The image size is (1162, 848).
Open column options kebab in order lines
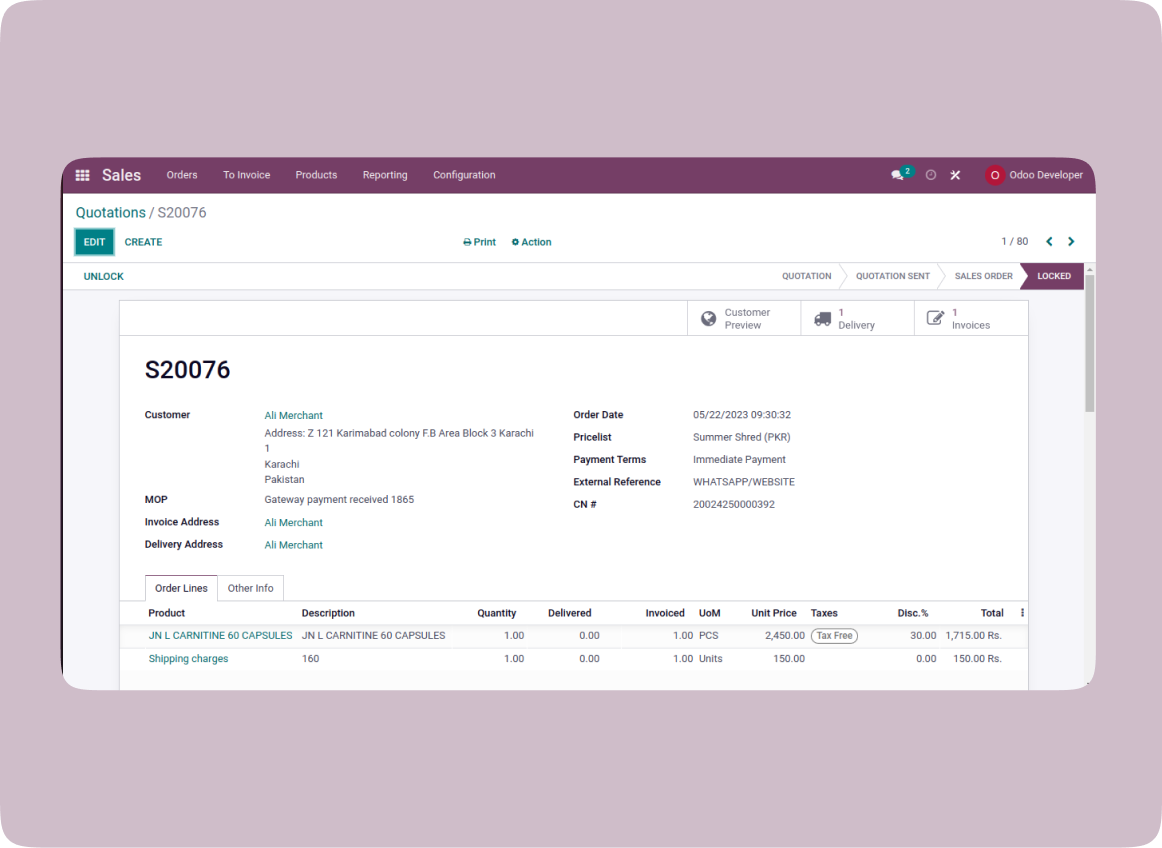(x=1022, y=613)
